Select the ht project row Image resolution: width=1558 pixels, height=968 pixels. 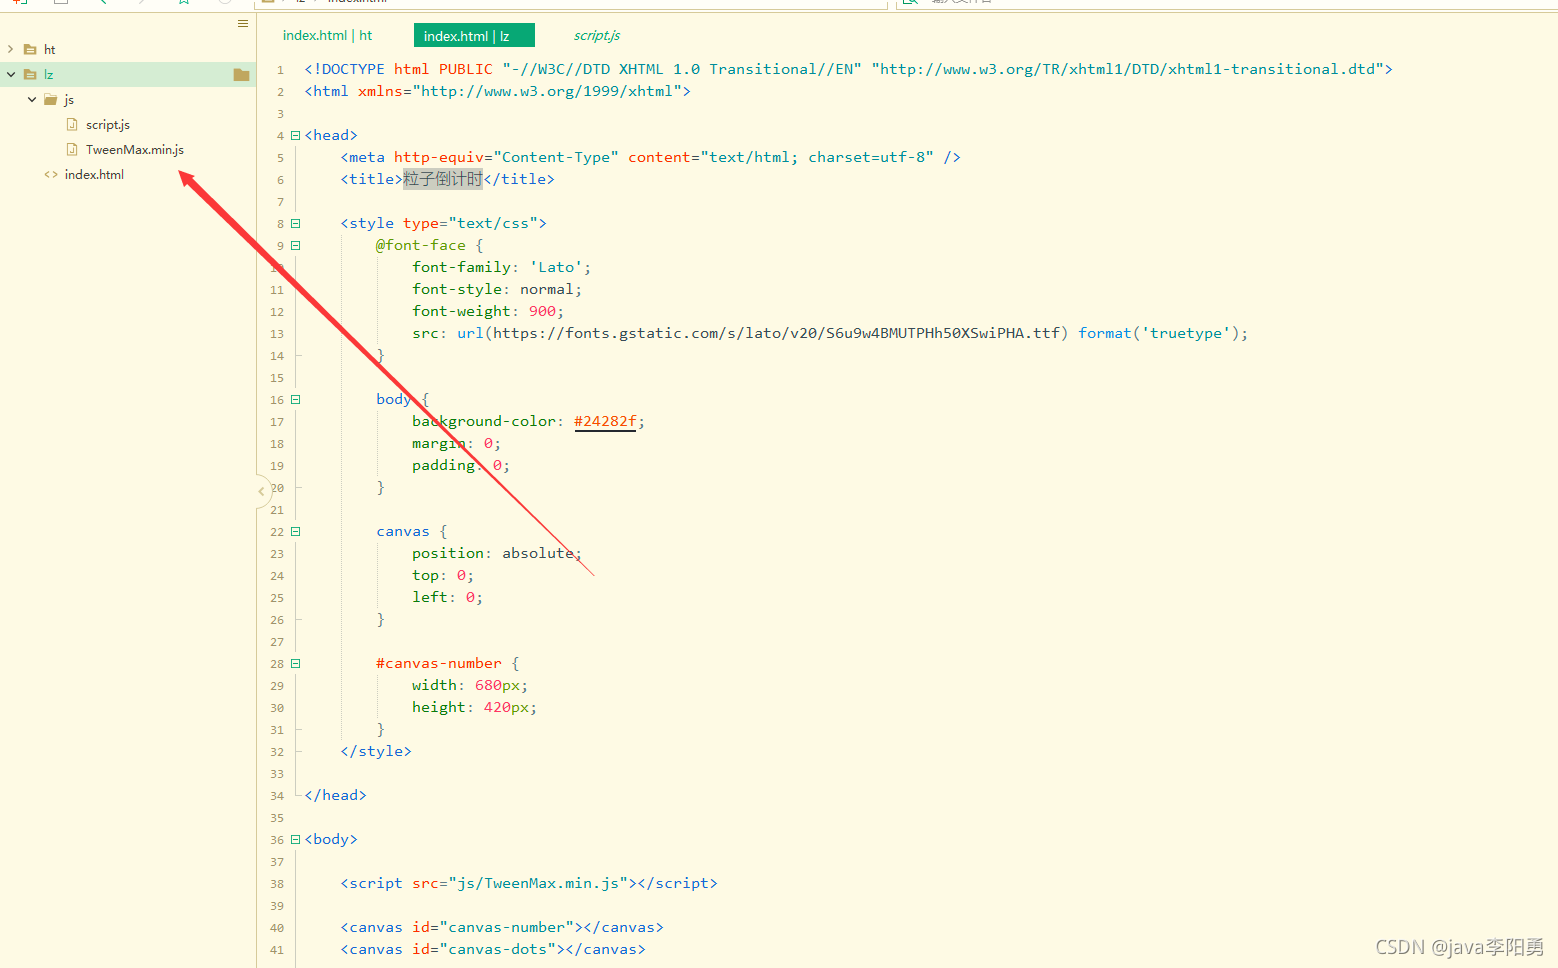pyautogui.click(x=128, y=49)
